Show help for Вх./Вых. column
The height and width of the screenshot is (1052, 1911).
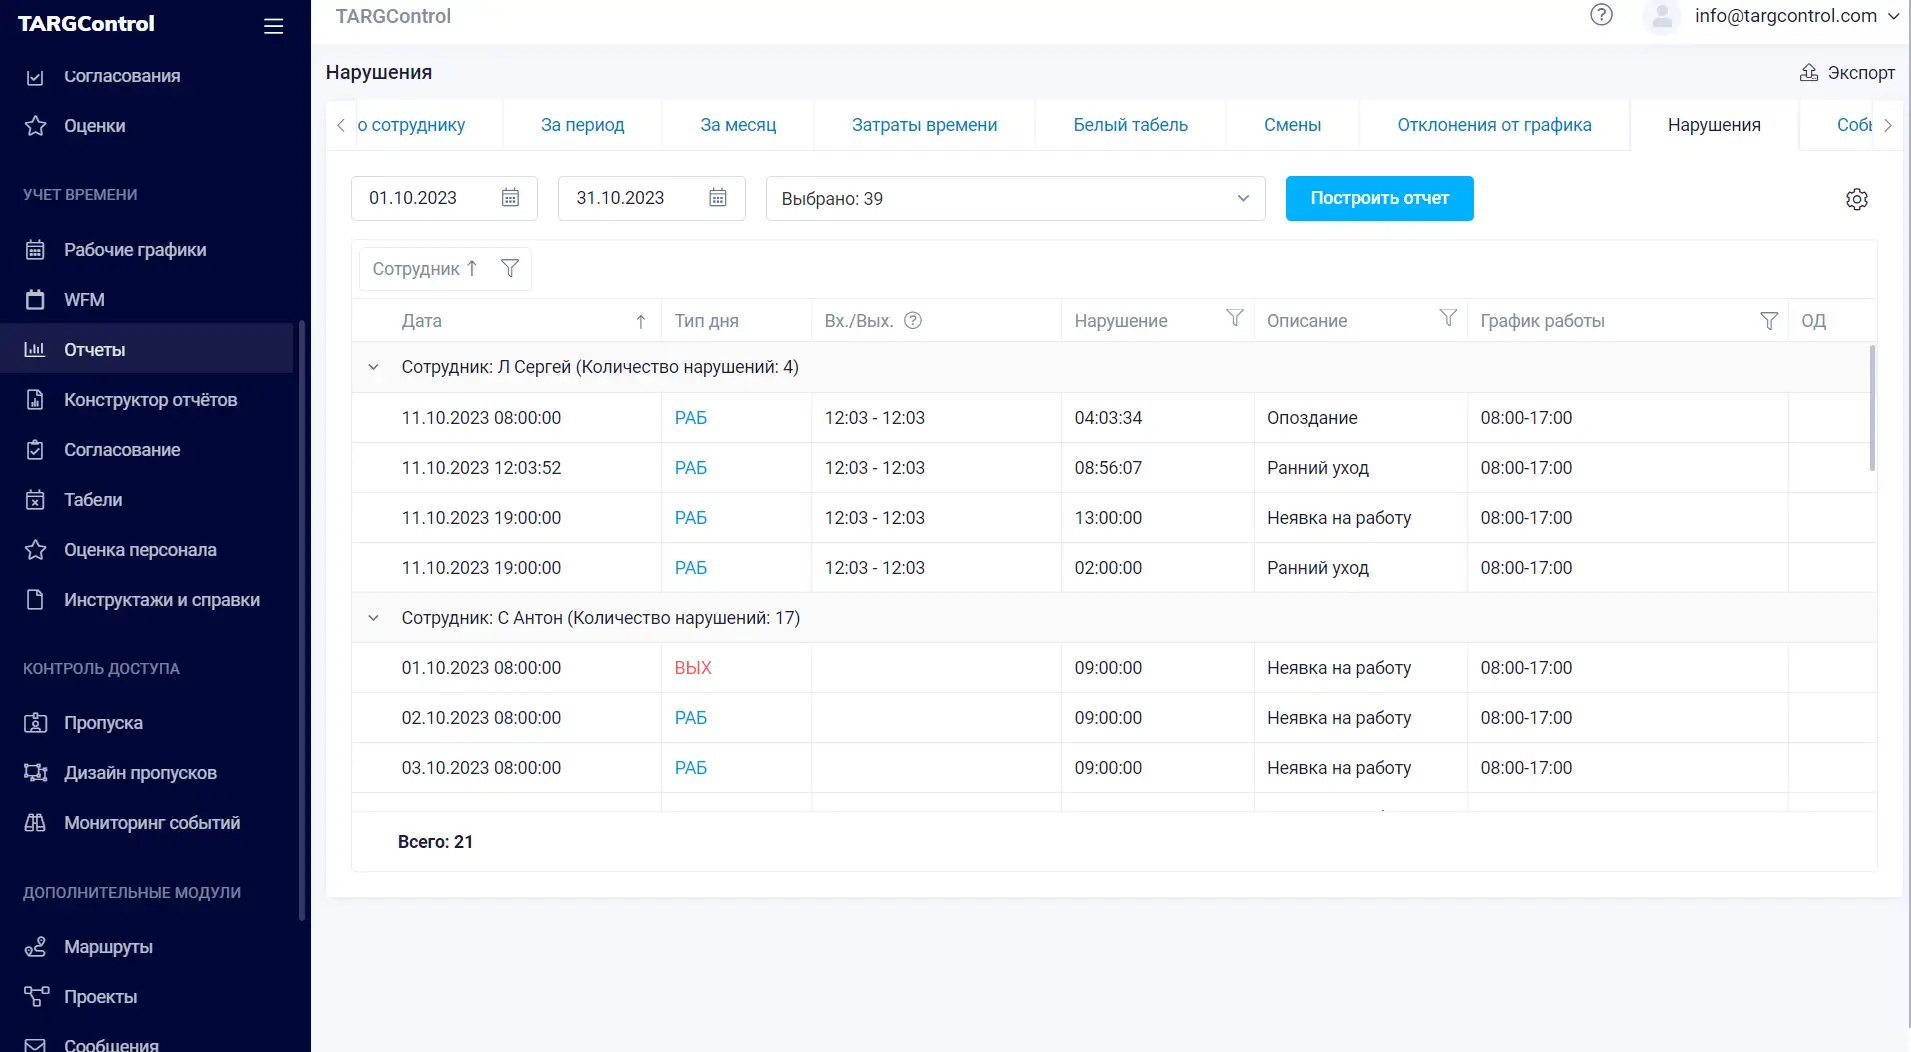coord(913,321)
